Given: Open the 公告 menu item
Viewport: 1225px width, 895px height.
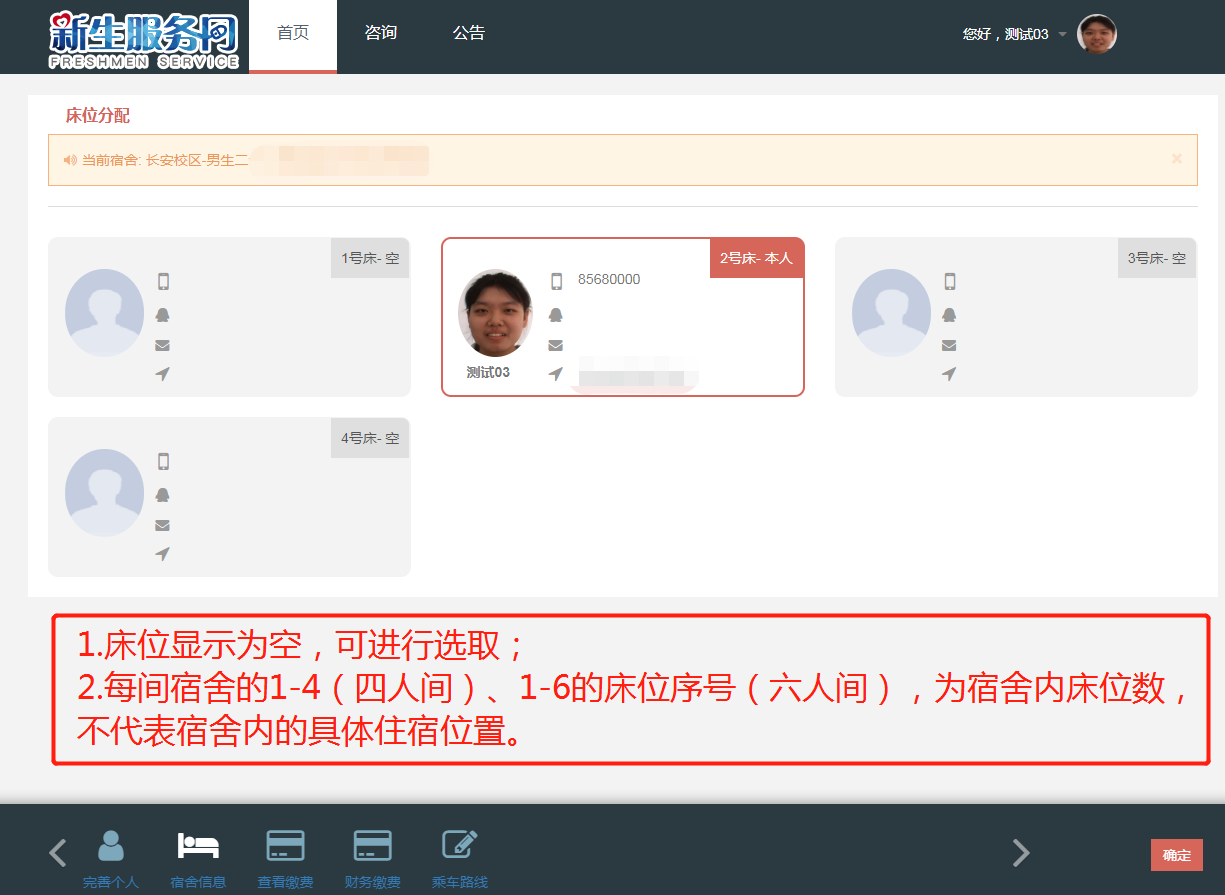Looking at the screenshot, I should [x=468, y=33].
